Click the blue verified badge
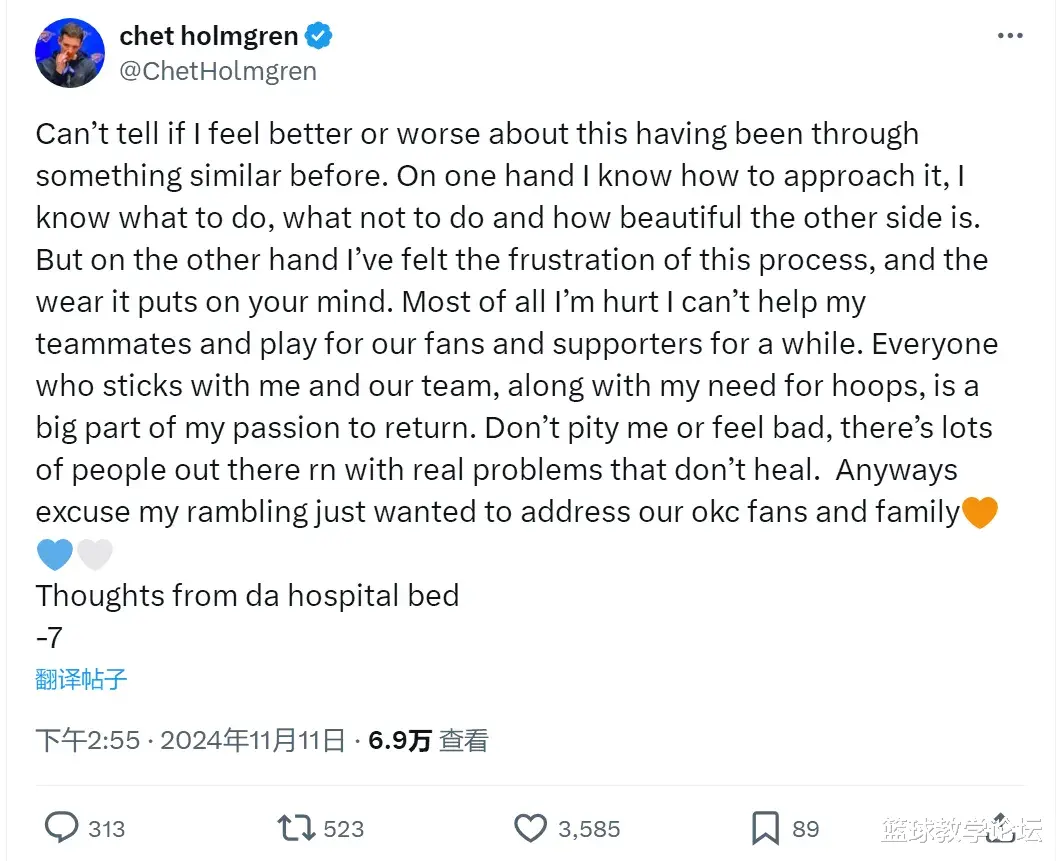1056x861 pixels. pos(319,36)
